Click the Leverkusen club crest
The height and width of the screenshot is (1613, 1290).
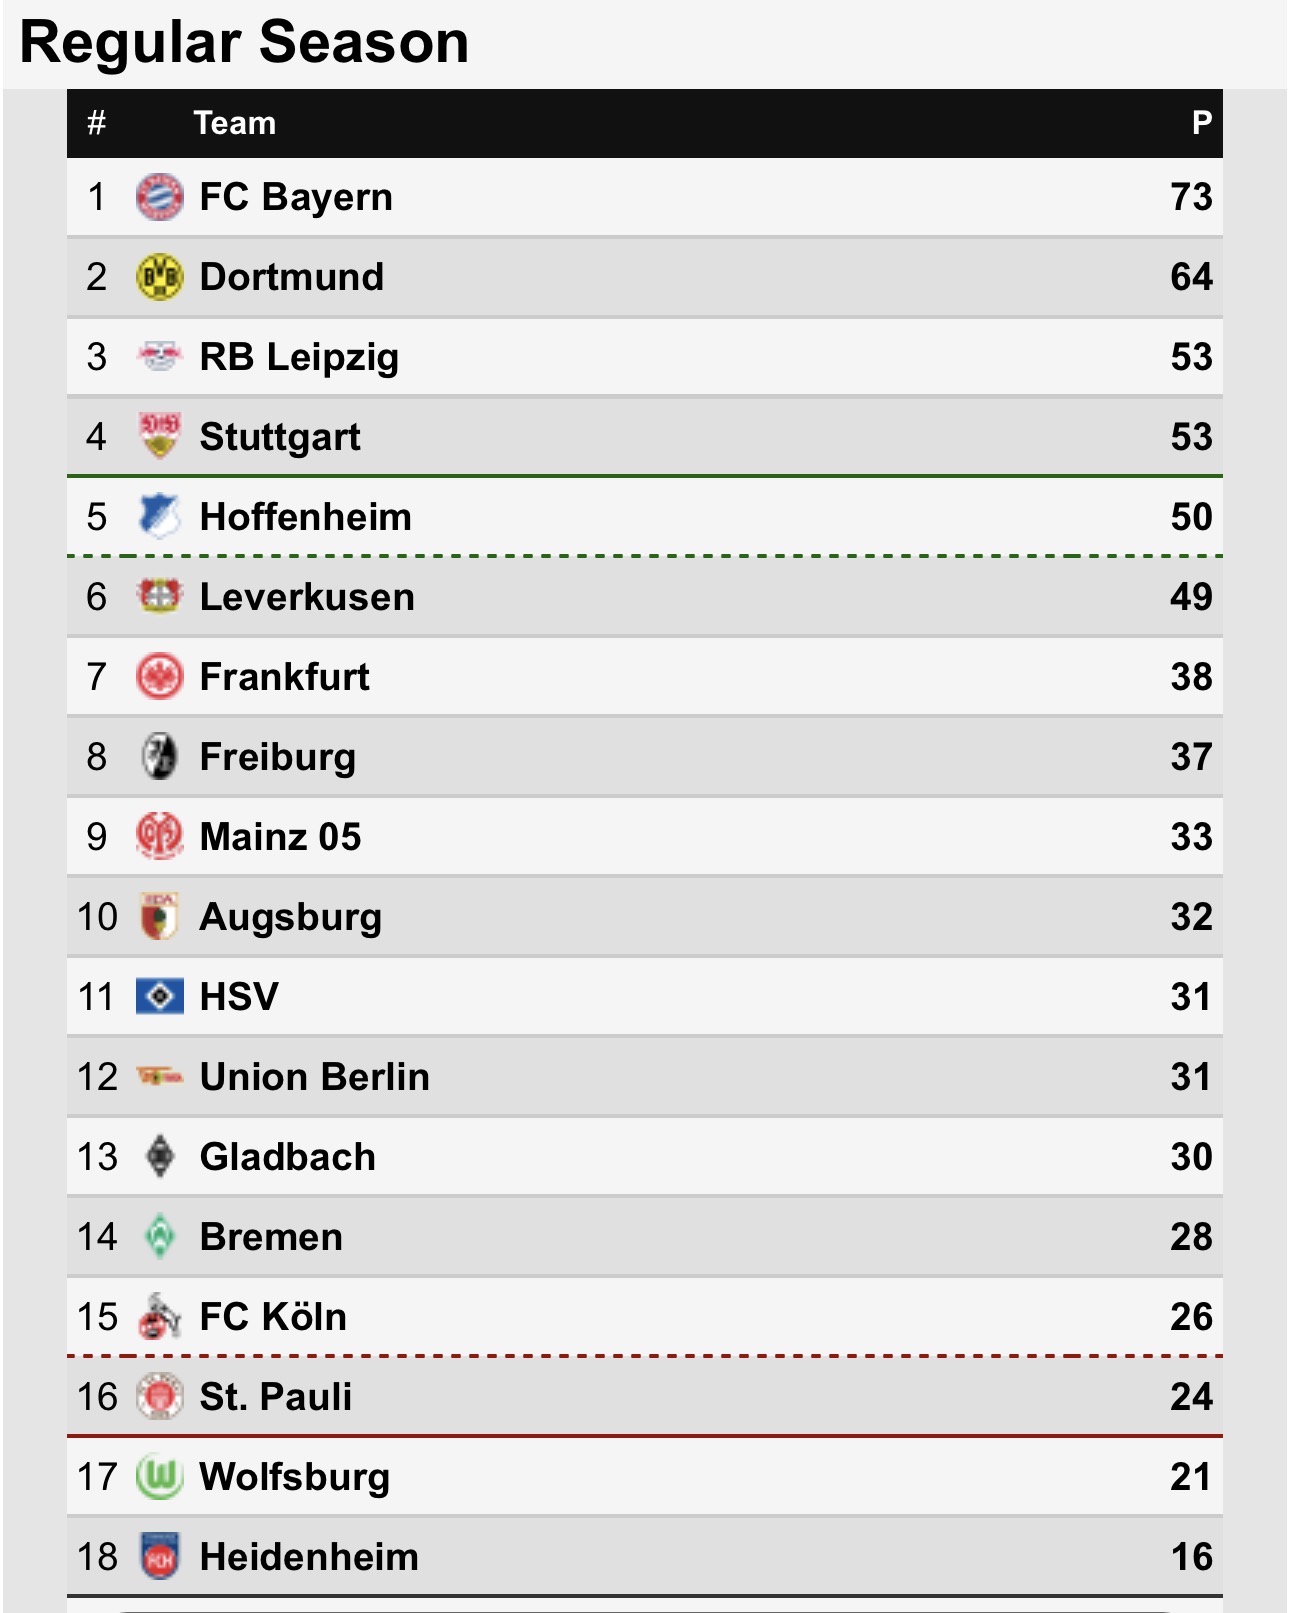[159, 596]
